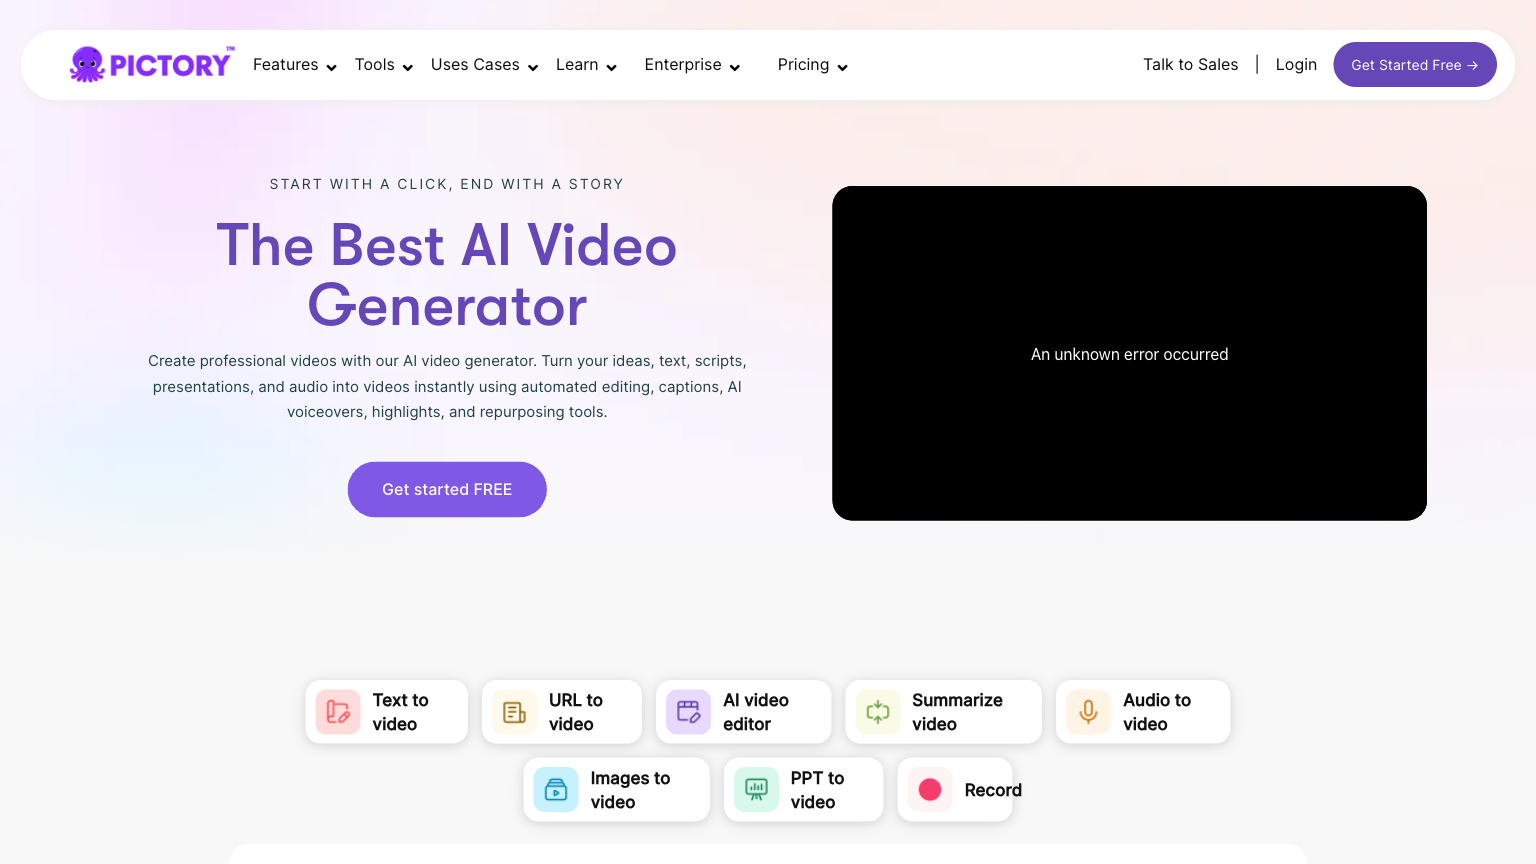Open the Images to video icon
The height and width of the screenshot is (864, 1536).
[556, 790]
